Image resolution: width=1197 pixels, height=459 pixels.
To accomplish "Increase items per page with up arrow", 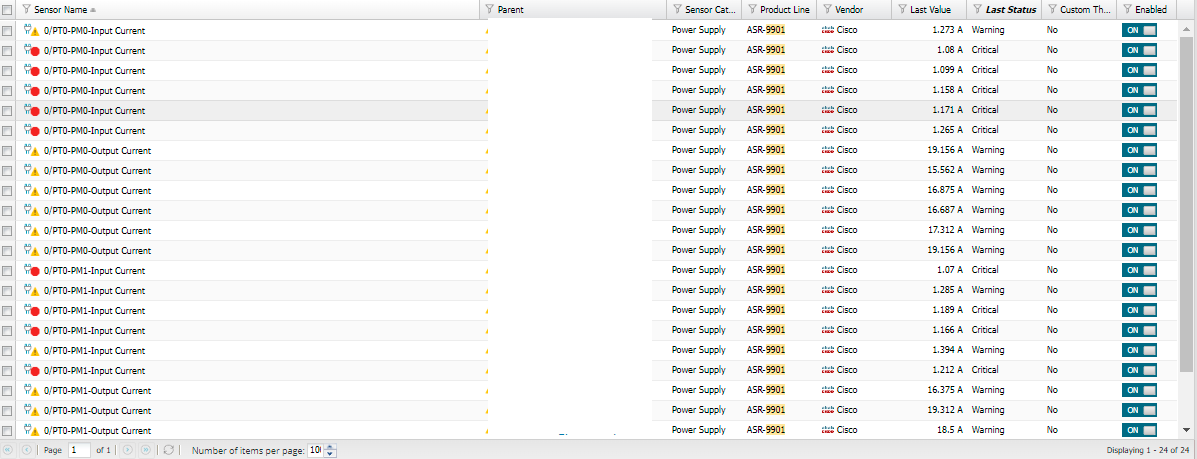I will click(x=331, y=447).
